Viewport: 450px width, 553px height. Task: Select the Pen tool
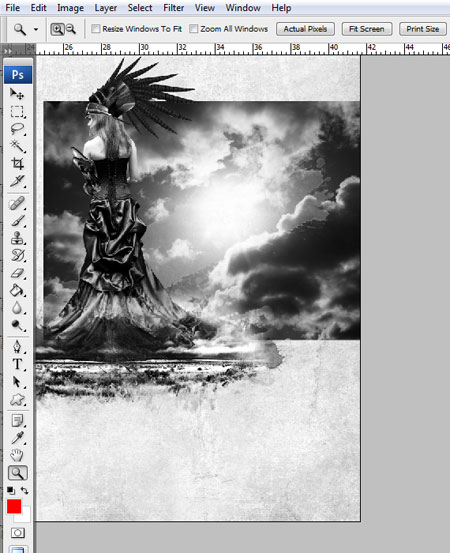[x=17, y=347]
